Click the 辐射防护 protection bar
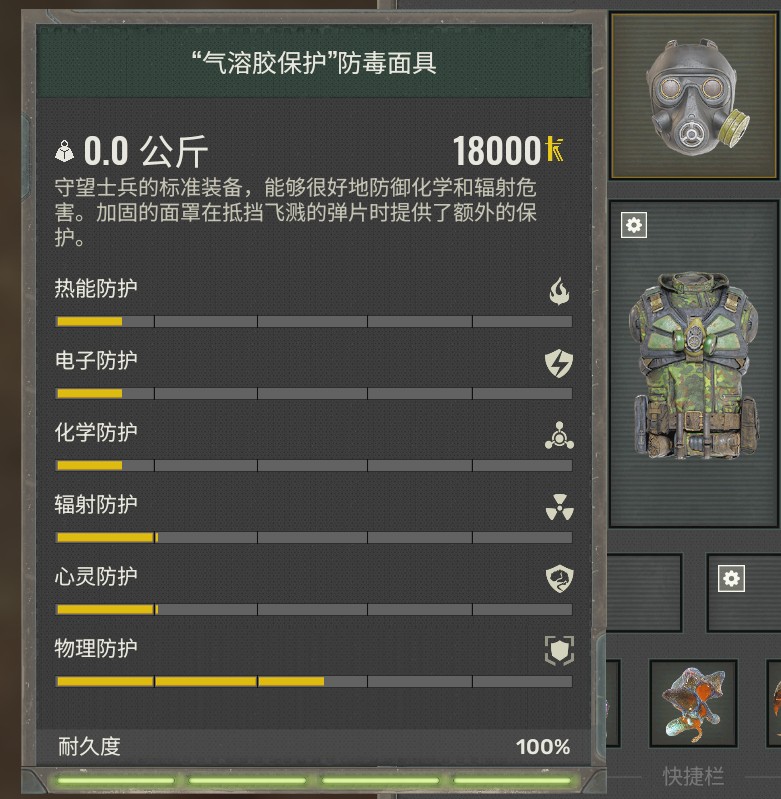This screenshot has width=781, height=799. pyautogui.click(x=314, y=538)
